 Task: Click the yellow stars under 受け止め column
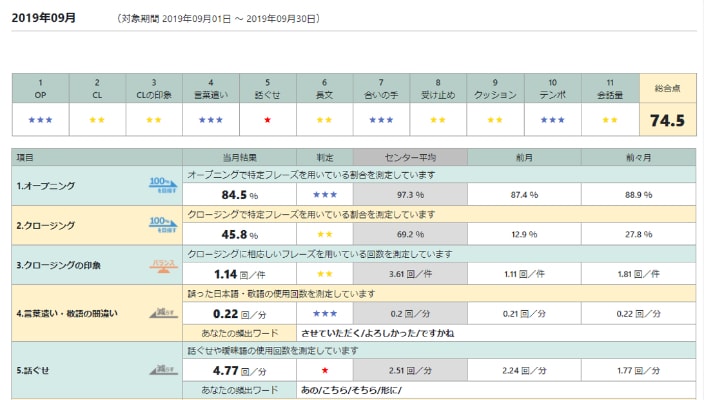(438, 120)
